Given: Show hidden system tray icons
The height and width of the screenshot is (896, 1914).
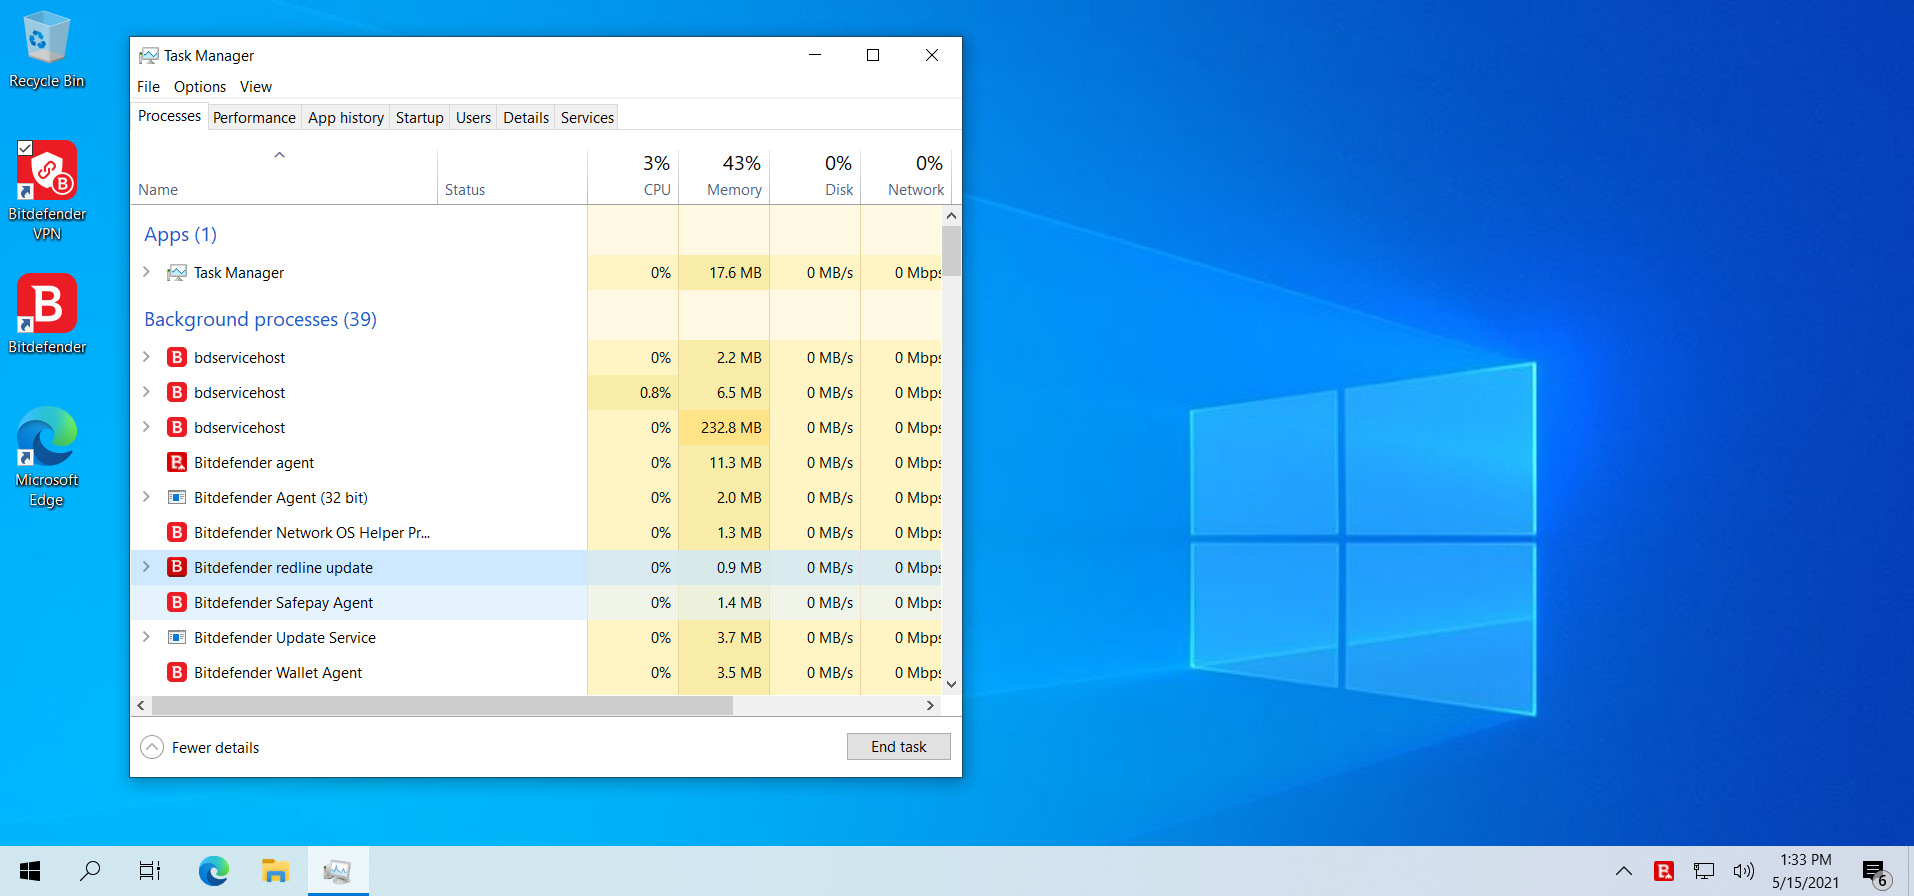Looking at the screenshot, I should click(x=1624, y=871).
